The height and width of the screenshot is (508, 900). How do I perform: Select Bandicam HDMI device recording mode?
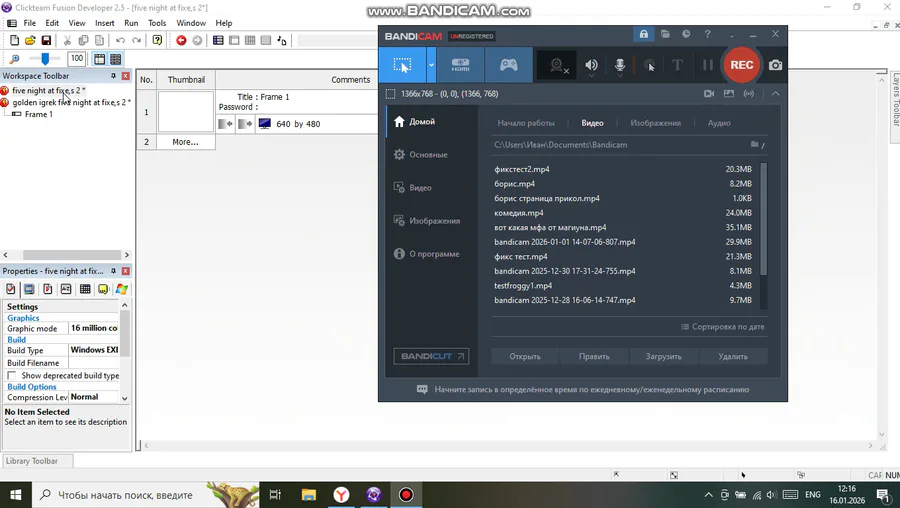(x=460, y=65)
